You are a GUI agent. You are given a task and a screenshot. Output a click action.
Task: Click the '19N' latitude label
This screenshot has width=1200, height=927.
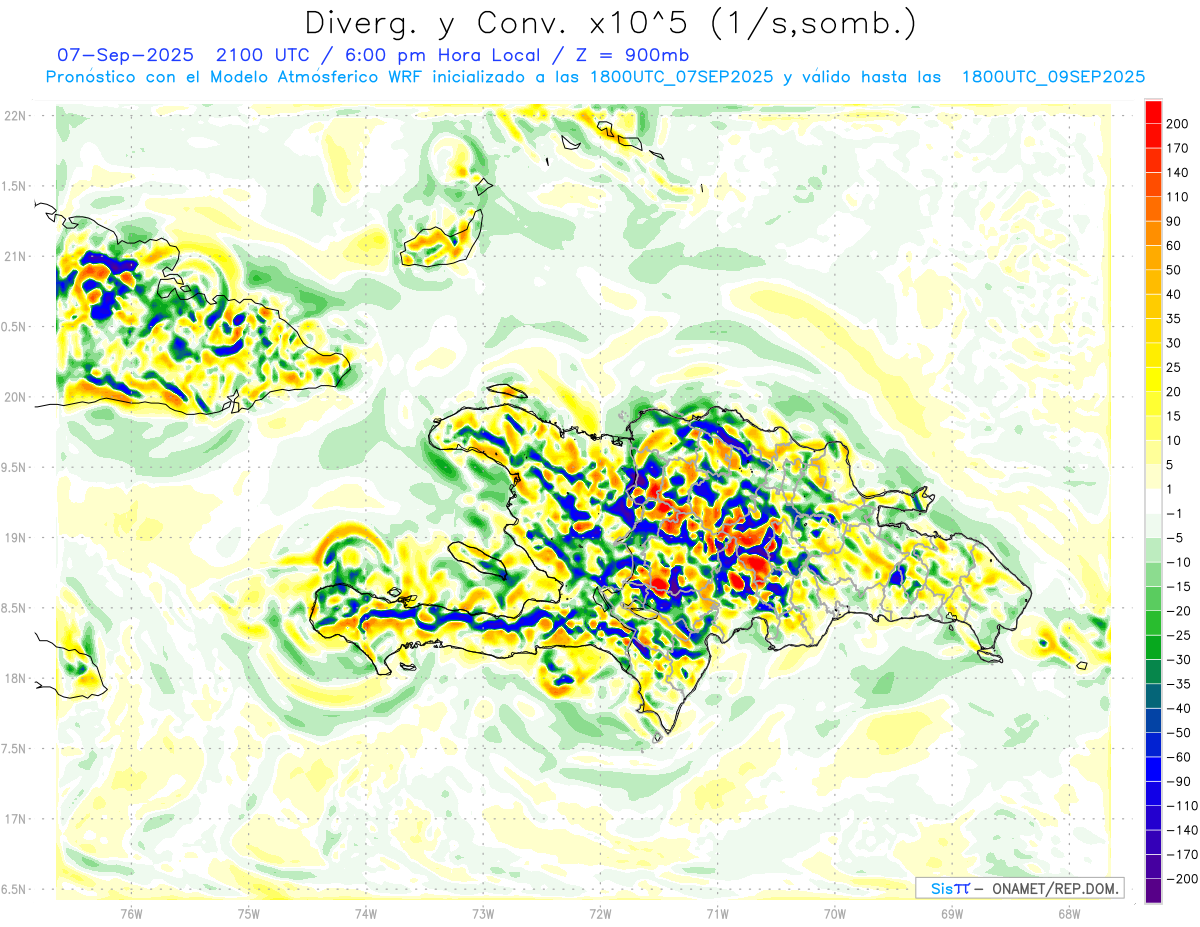[15, 538]
